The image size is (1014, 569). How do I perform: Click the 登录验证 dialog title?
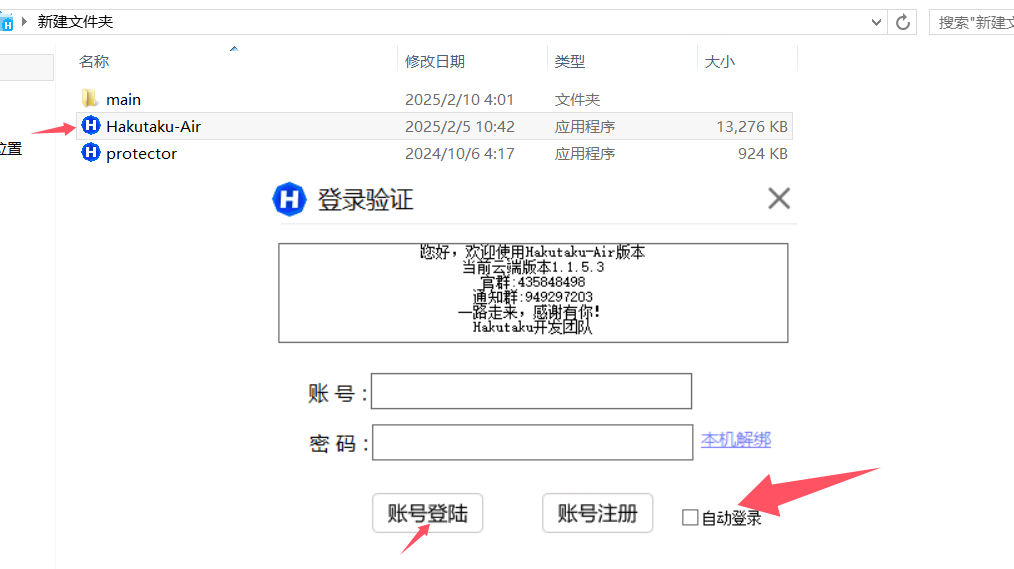point(365,199)
